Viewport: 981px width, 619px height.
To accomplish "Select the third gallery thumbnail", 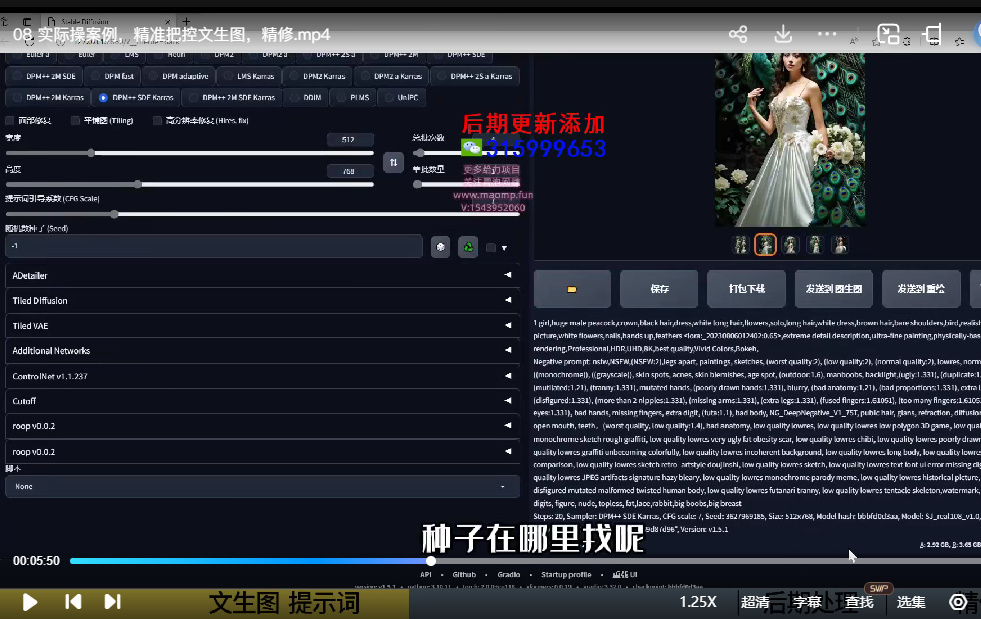I will pyautogui.click(x=790, y=245).
